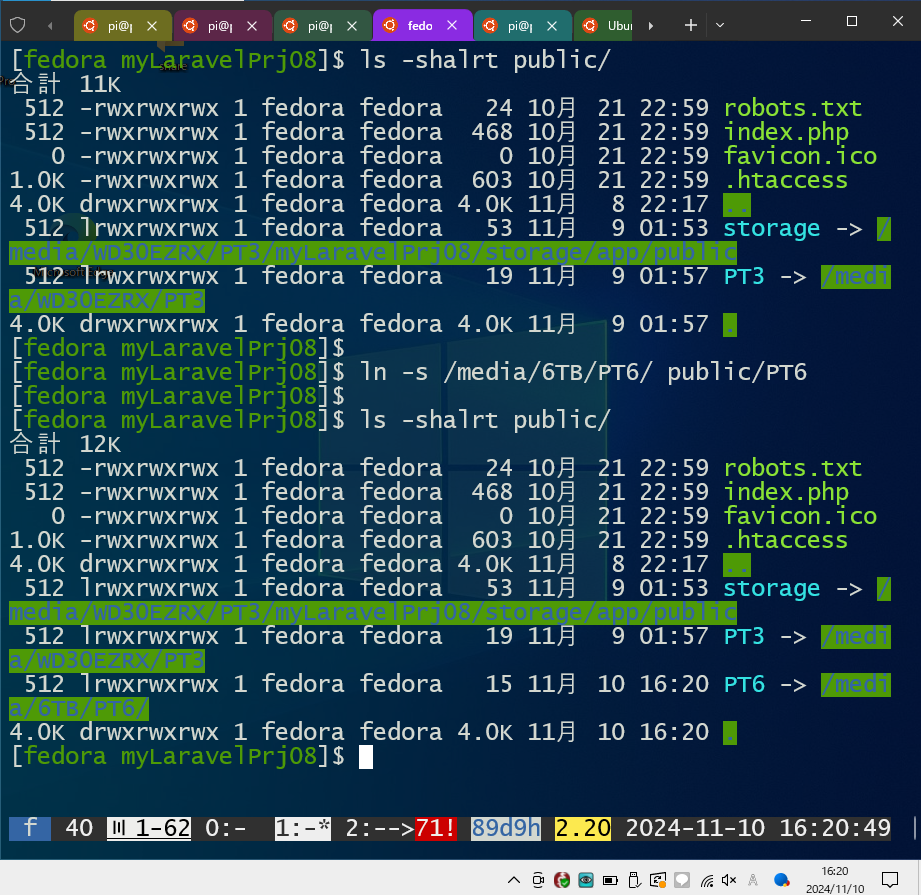Click the safely remove USB tray icon
The width and height of the screenshot is (921, 895).
(x=634, y=880)
